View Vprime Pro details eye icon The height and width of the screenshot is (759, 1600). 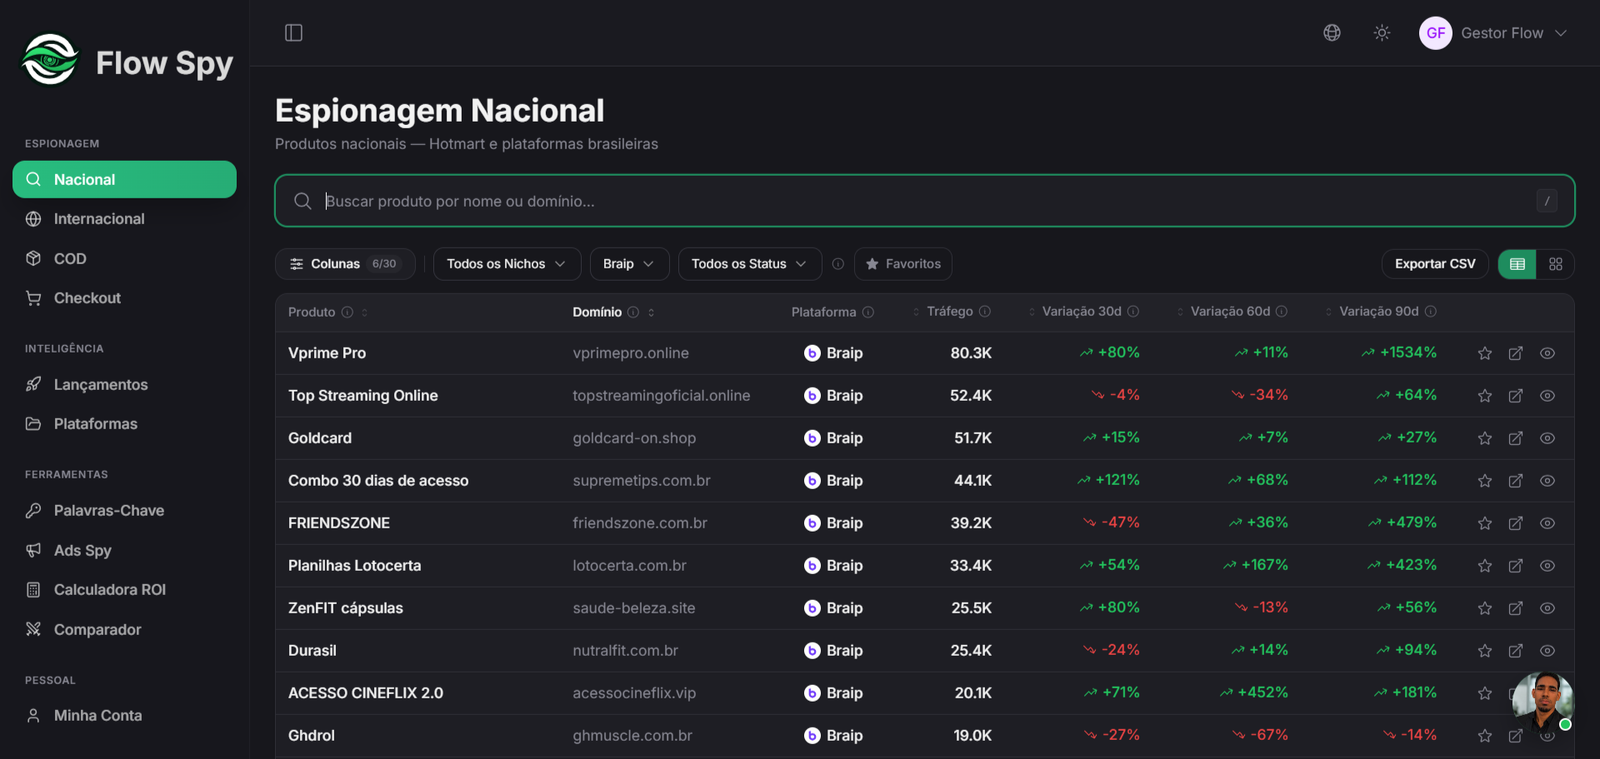pyautogui.click(x=1547, y=353)
